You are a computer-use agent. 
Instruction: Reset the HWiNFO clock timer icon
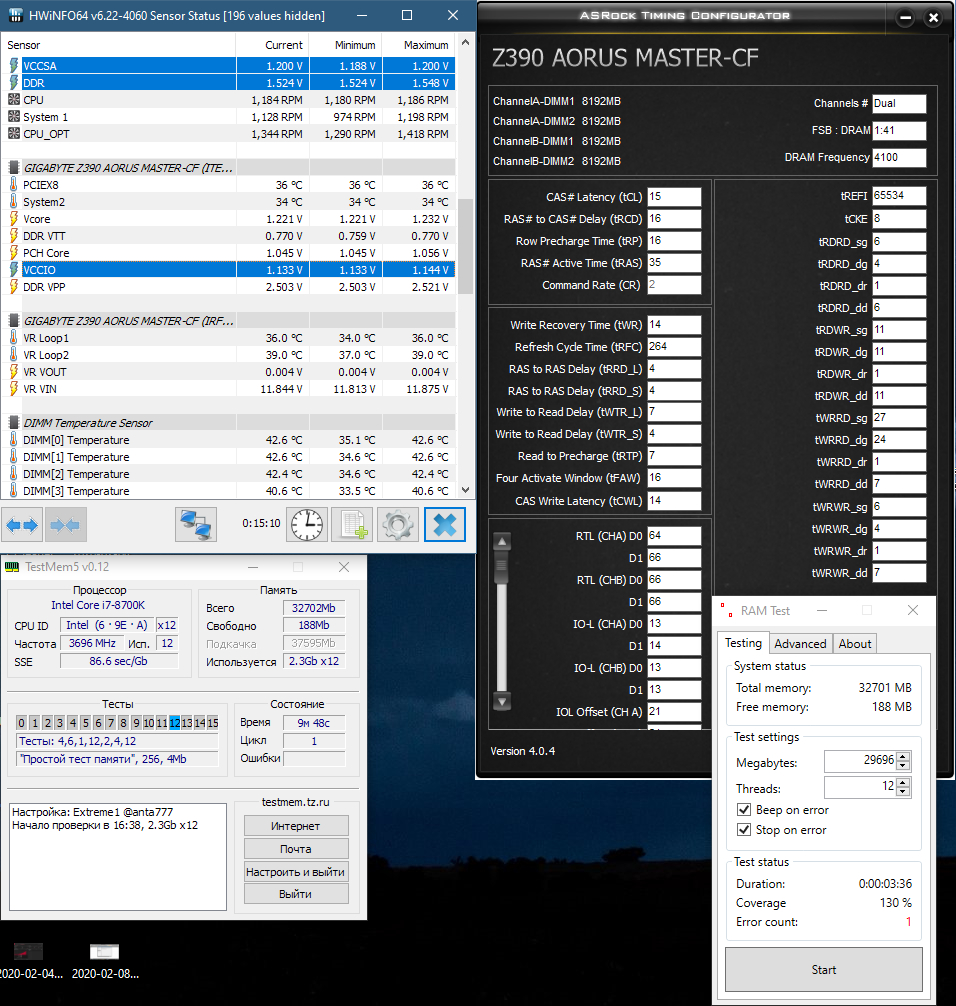pyautogui.click(x=307, y=525)
